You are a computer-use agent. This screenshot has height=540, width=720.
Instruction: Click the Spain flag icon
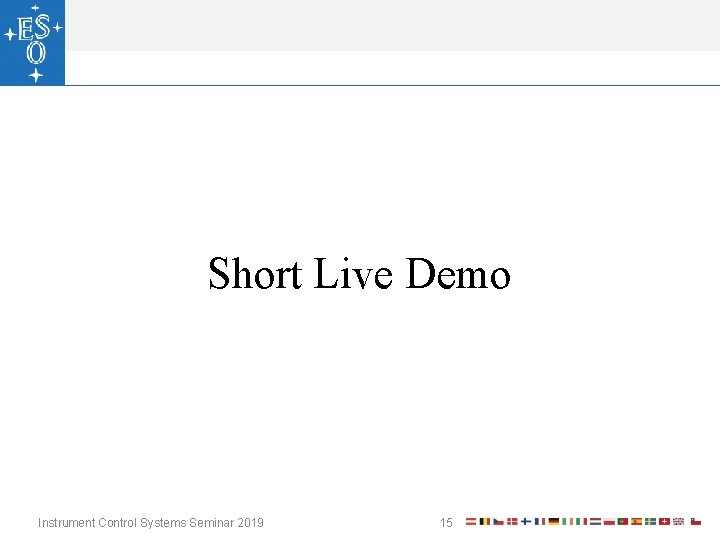point(636,521)
